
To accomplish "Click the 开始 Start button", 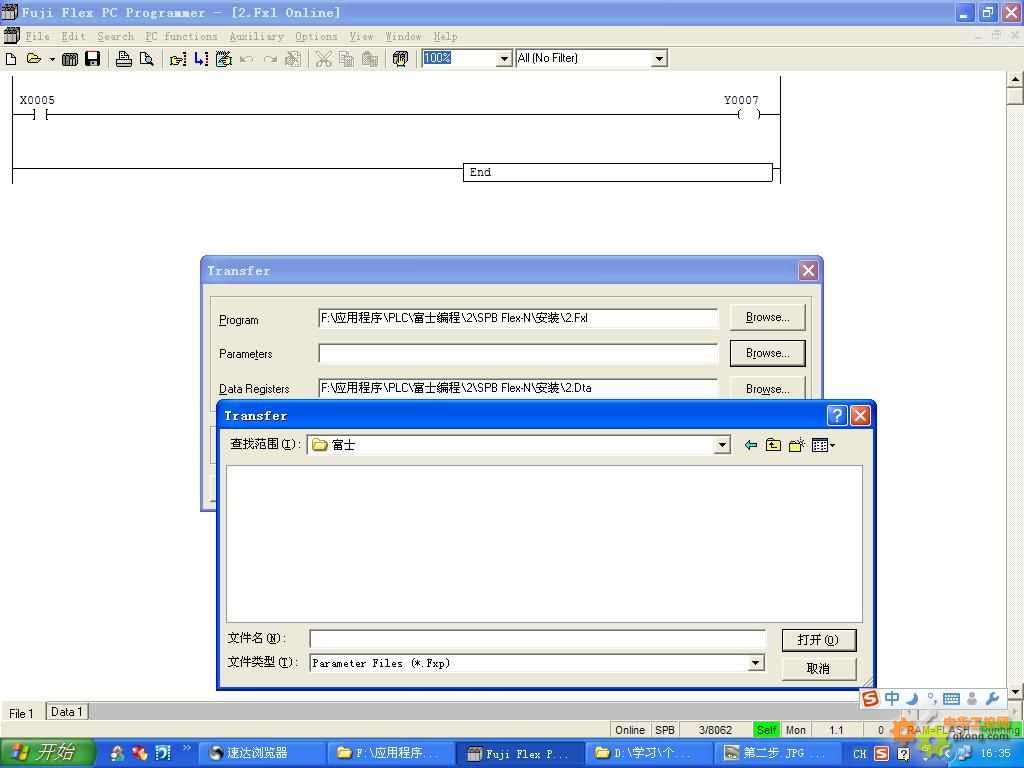I will point(47,753).
